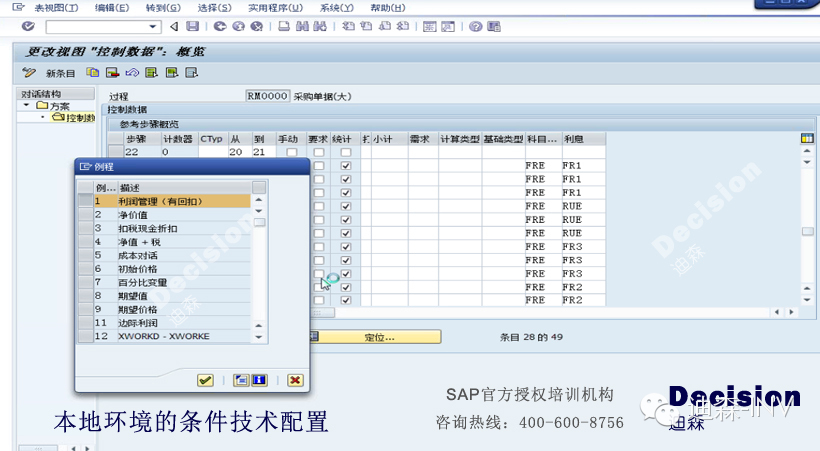The width and height of the screenshot is (820, 451).
Task: Click the Select Block icon
Action: point(172,72)
